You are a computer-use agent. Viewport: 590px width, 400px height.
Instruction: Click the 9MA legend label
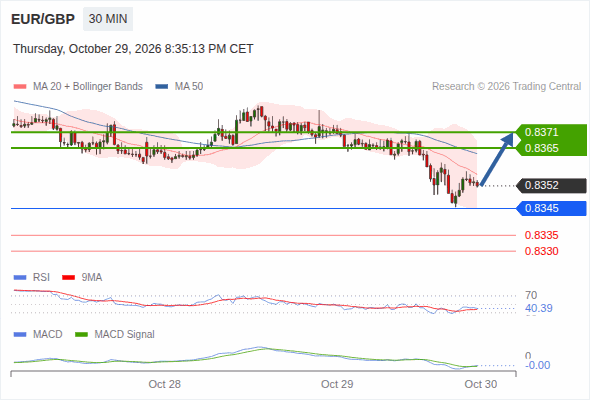(92, 278)
